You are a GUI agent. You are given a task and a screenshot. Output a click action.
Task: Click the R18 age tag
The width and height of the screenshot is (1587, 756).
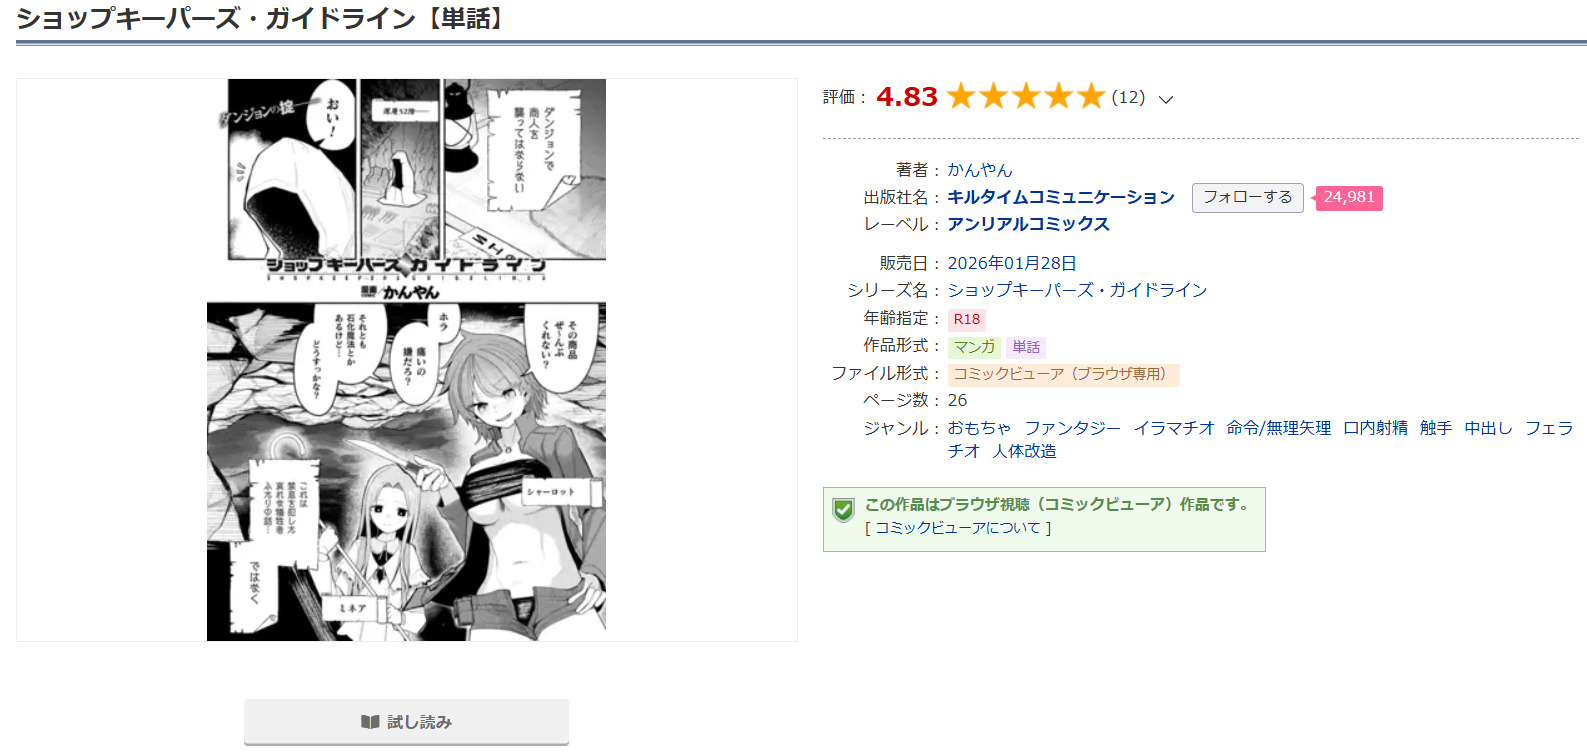click(x=967, y=319)
